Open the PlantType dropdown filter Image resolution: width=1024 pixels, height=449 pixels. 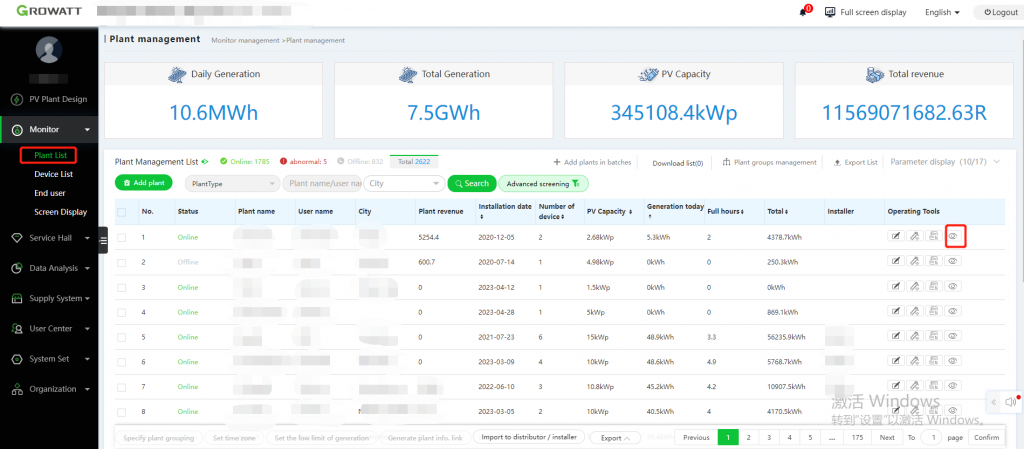232,183
